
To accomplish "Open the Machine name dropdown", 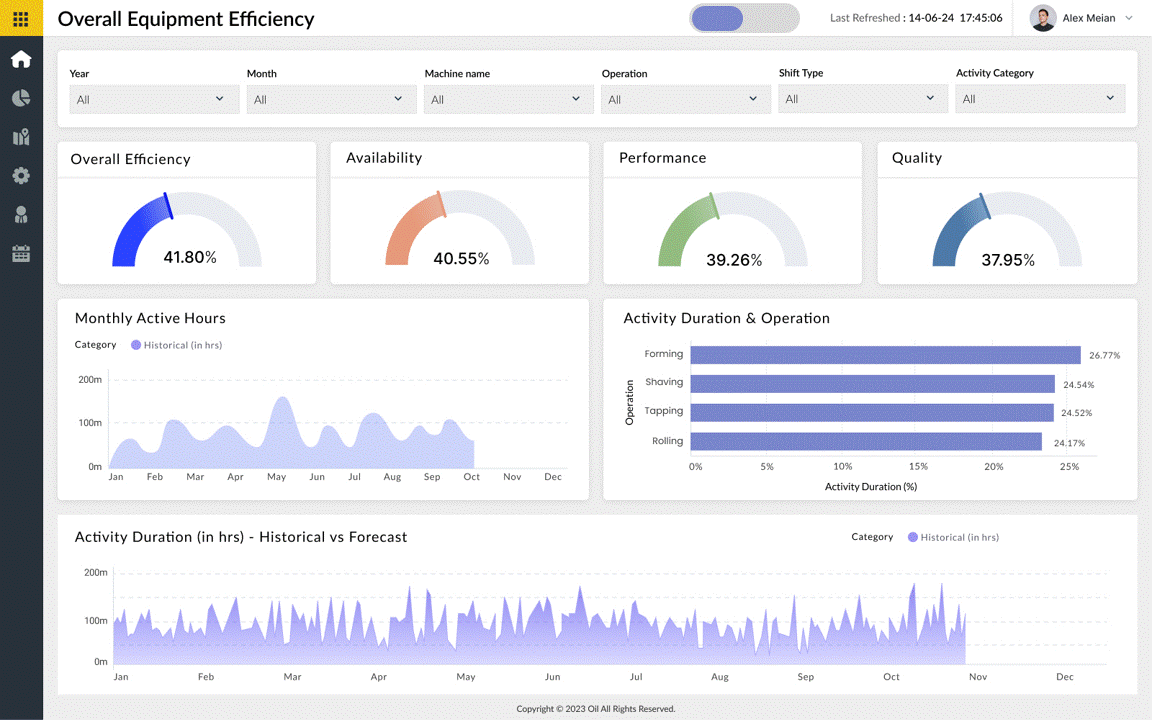I will pyautogui.click(x=508, y=99).
